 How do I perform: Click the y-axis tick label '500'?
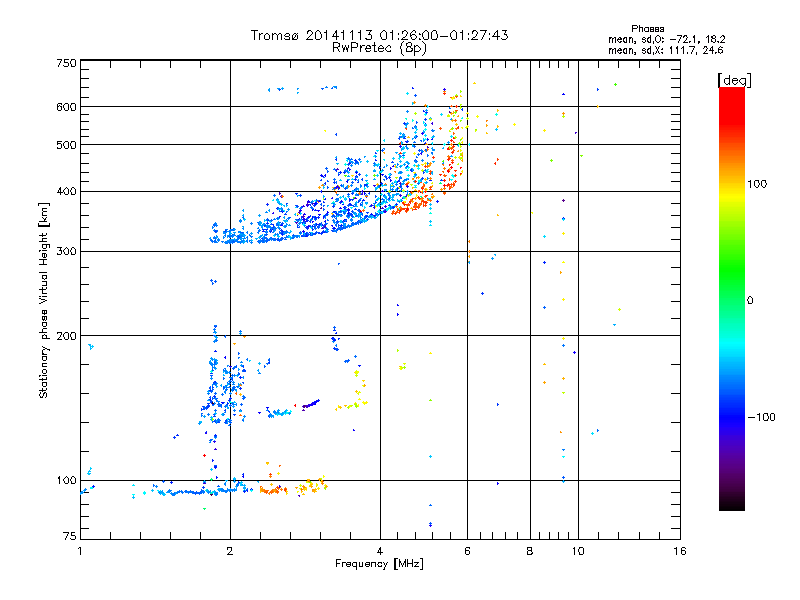[66, 145]
